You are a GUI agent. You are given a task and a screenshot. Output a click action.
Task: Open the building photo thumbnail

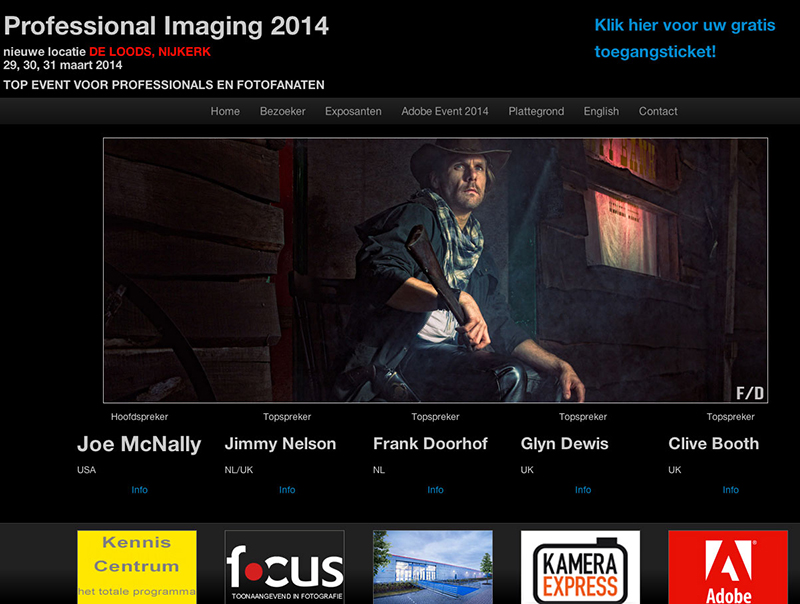[x=433, y=567]
